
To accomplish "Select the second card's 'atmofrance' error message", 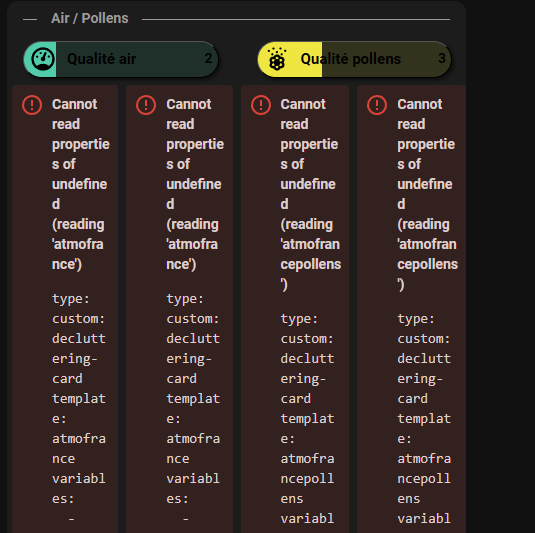I will pyautogui.click(x=195, y=184).
